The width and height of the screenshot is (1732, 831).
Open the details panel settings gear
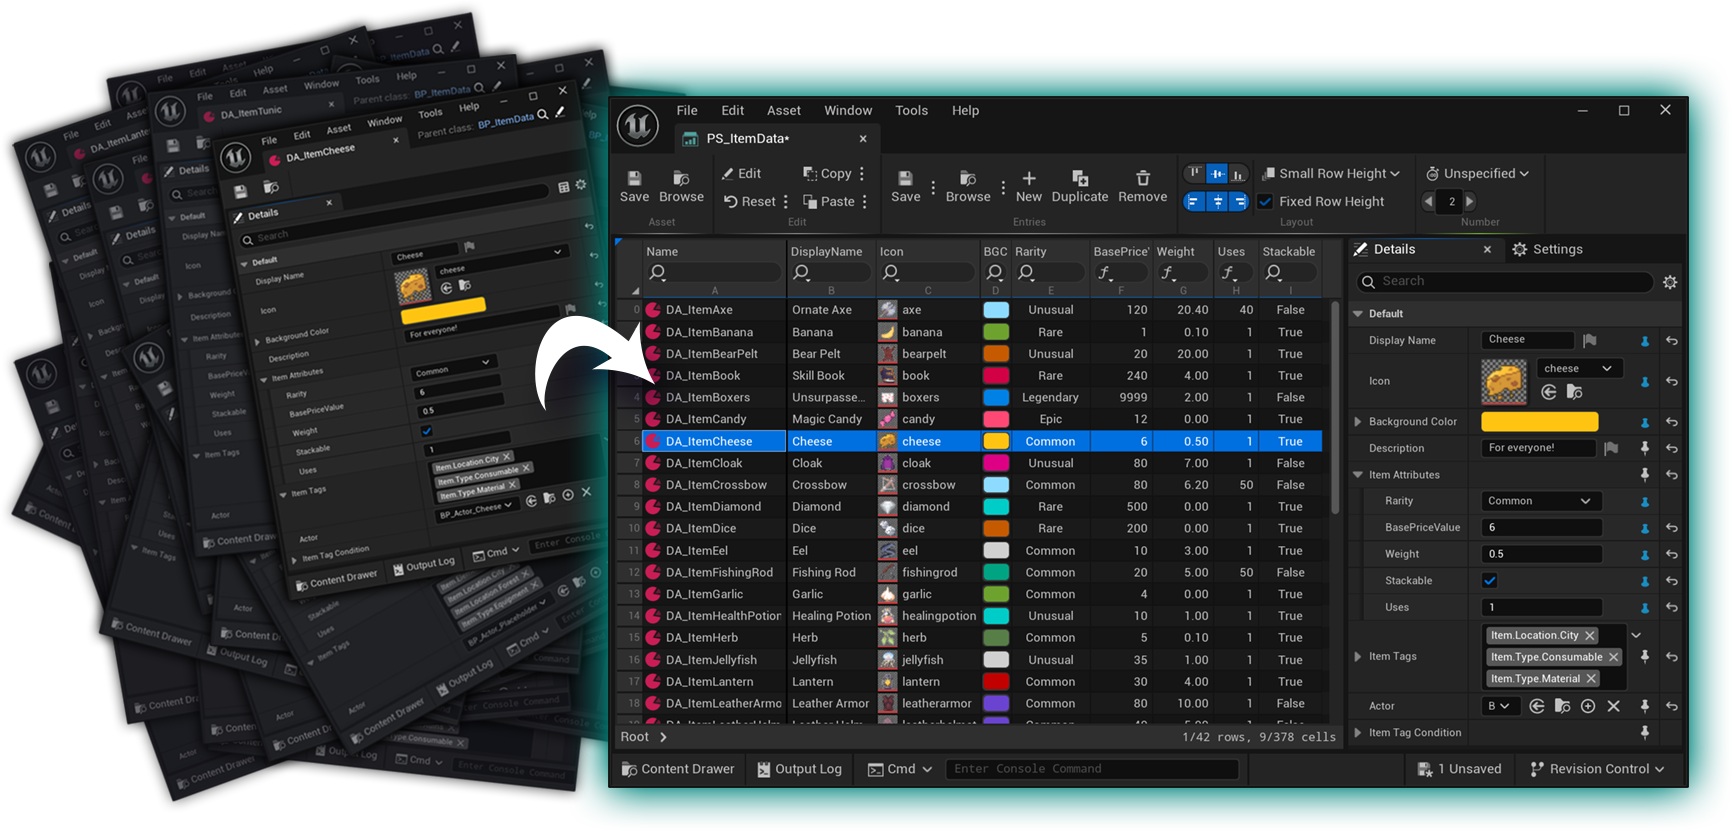point(1669,282)
